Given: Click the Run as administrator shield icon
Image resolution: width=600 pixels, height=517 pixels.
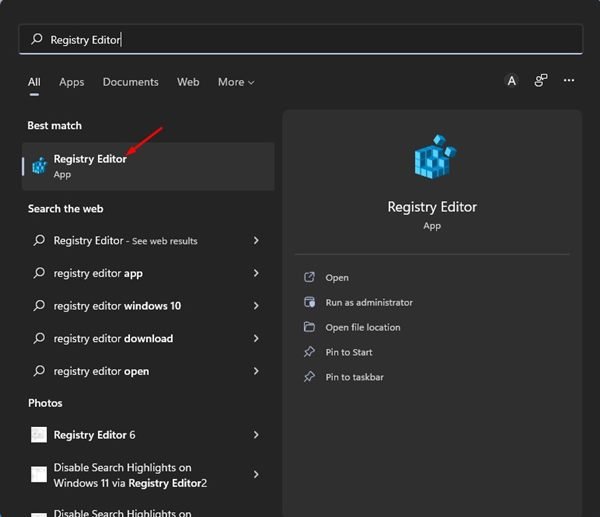Looking at the screenshot, I should pyautogui.click(x=309, y=302).
